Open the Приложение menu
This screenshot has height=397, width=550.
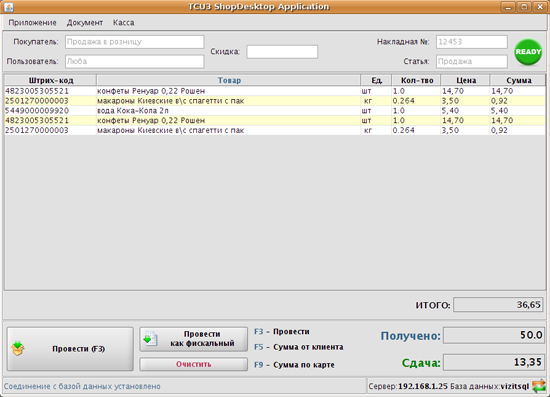(x=32, y=22)
